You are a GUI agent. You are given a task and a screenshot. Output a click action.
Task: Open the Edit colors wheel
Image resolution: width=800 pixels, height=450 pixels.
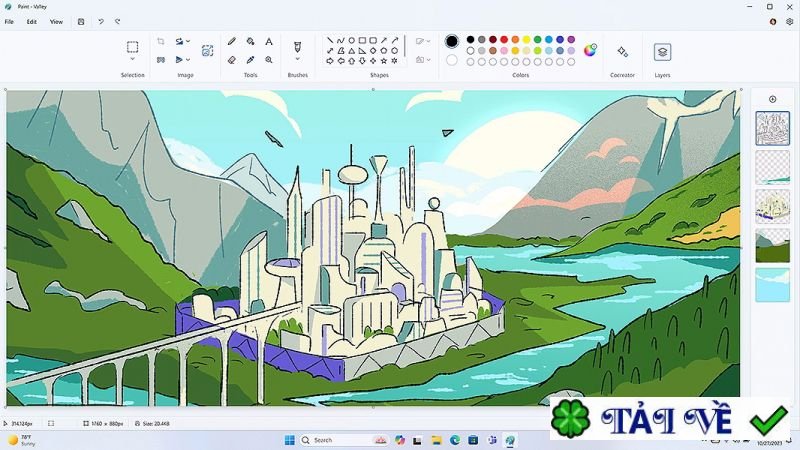(590, 50)
